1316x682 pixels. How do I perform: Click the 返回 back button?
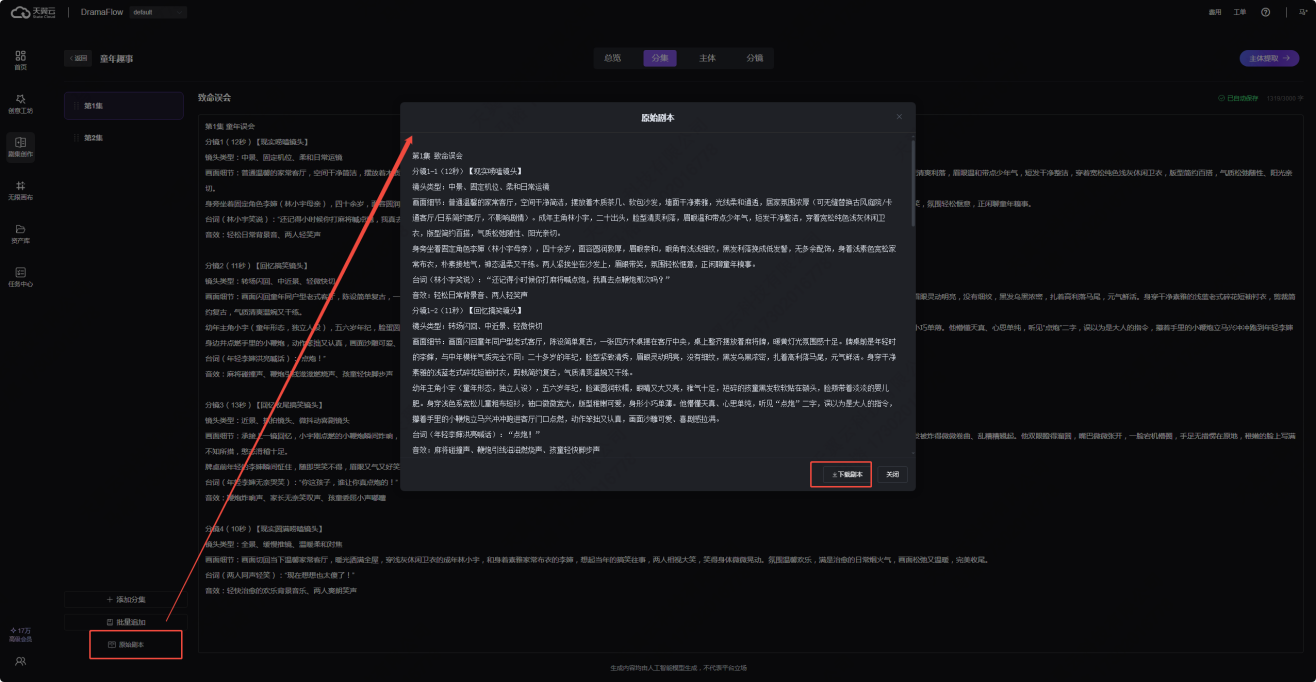click(78, 58)
